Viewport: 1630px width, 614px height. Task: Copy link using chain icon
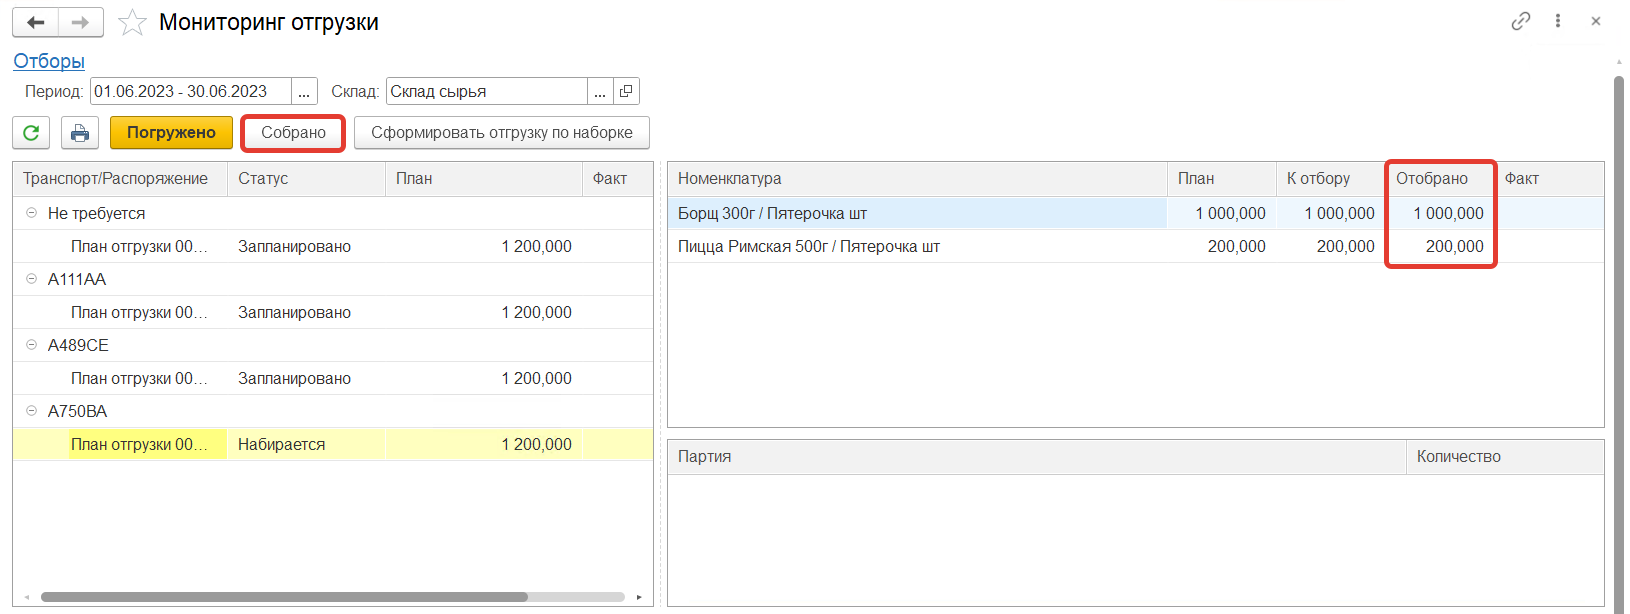pos(1520,21)
